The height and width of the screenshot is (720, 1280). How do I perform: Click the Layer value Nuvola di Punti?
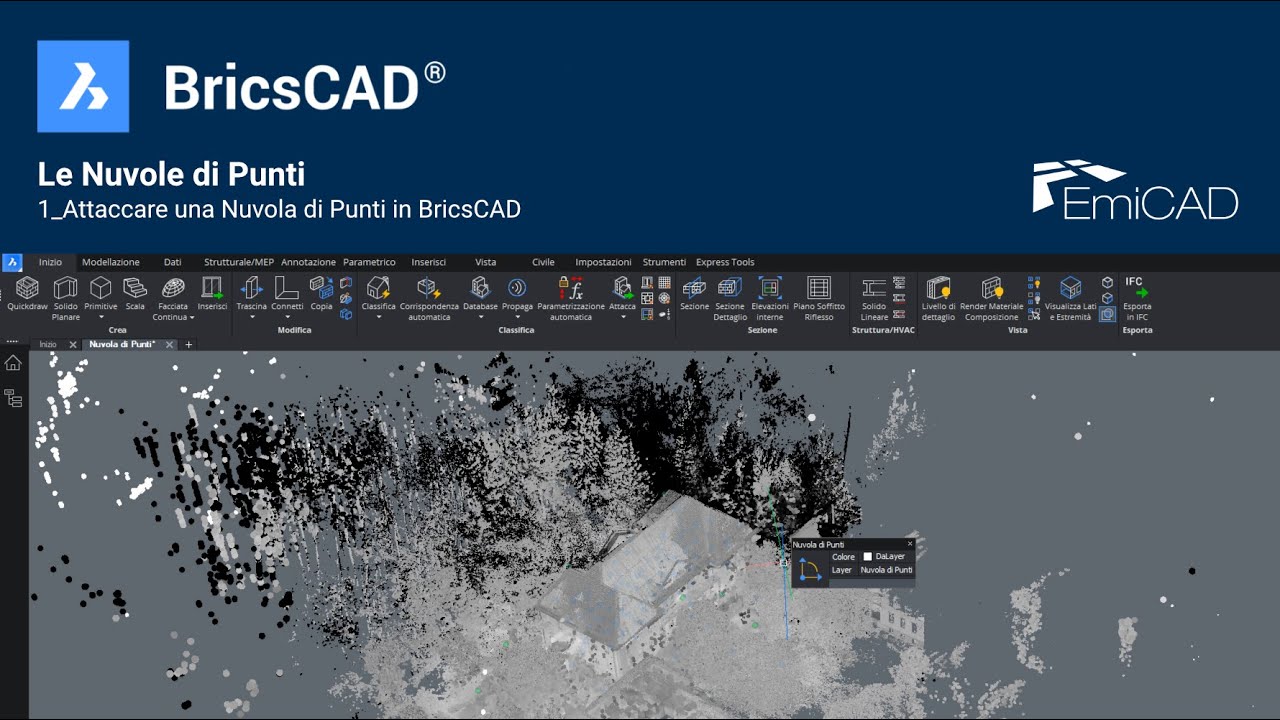(887, 570)
